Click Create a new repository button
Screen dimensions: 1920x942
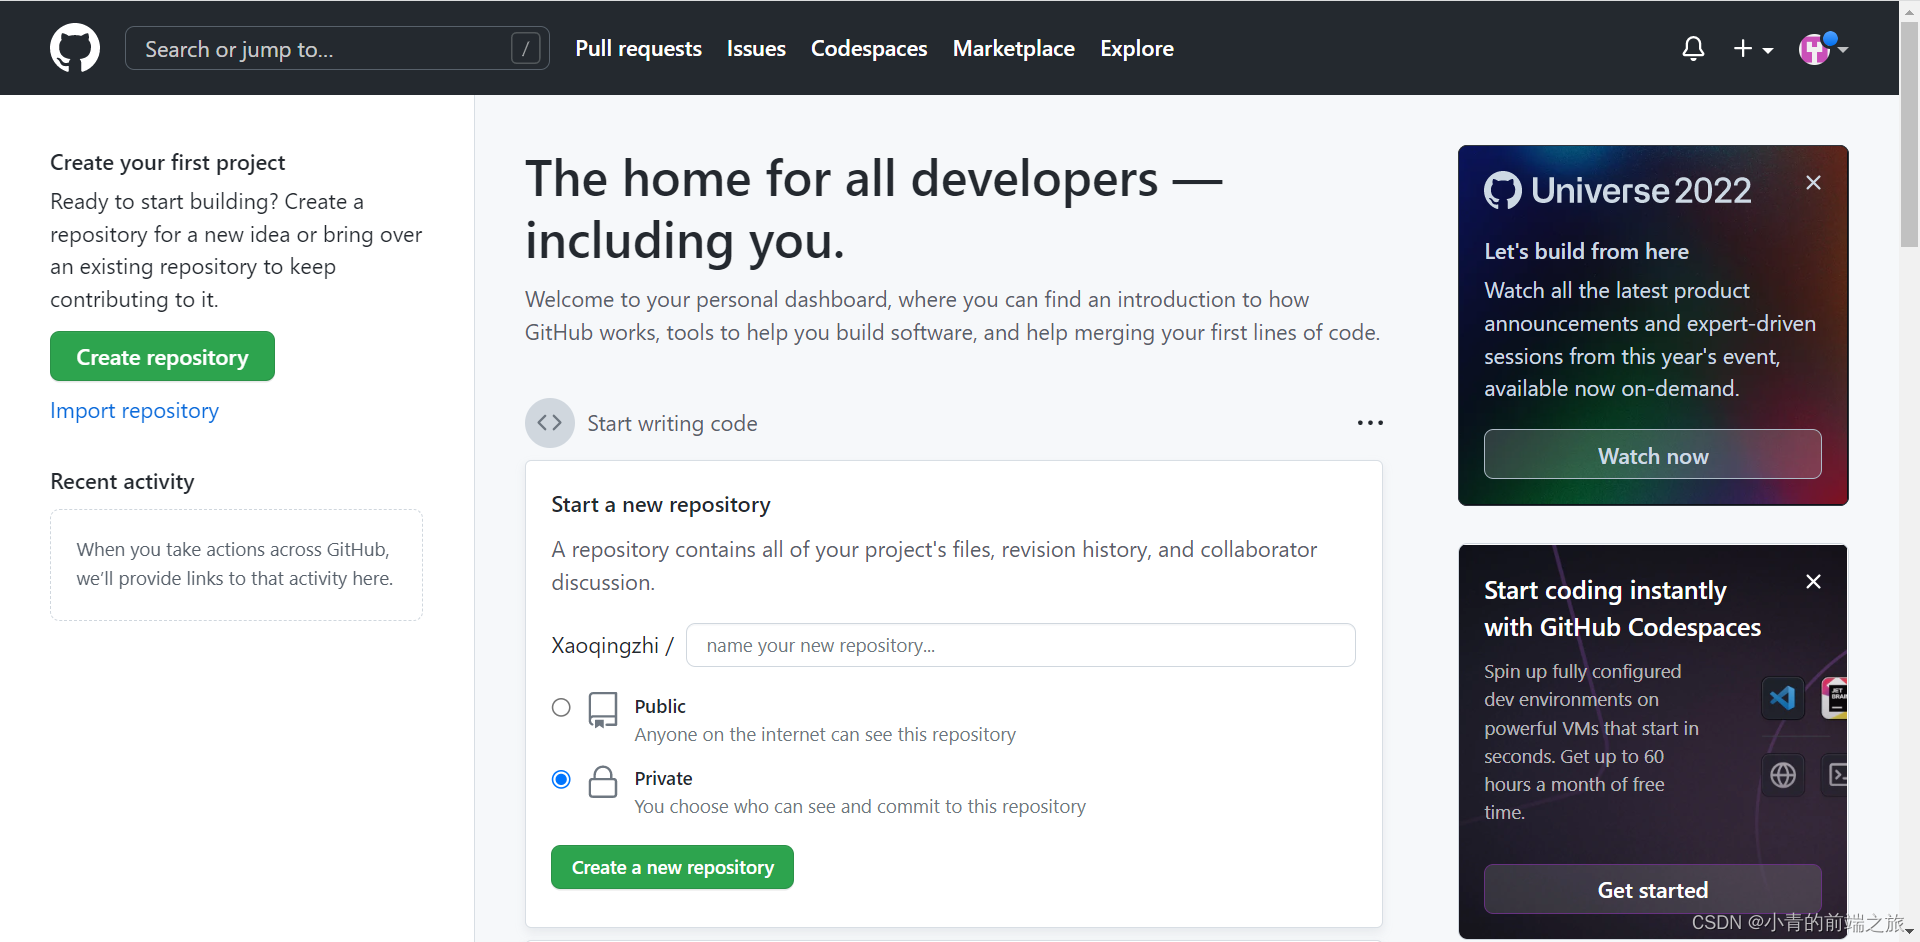[x=672, y=867]
